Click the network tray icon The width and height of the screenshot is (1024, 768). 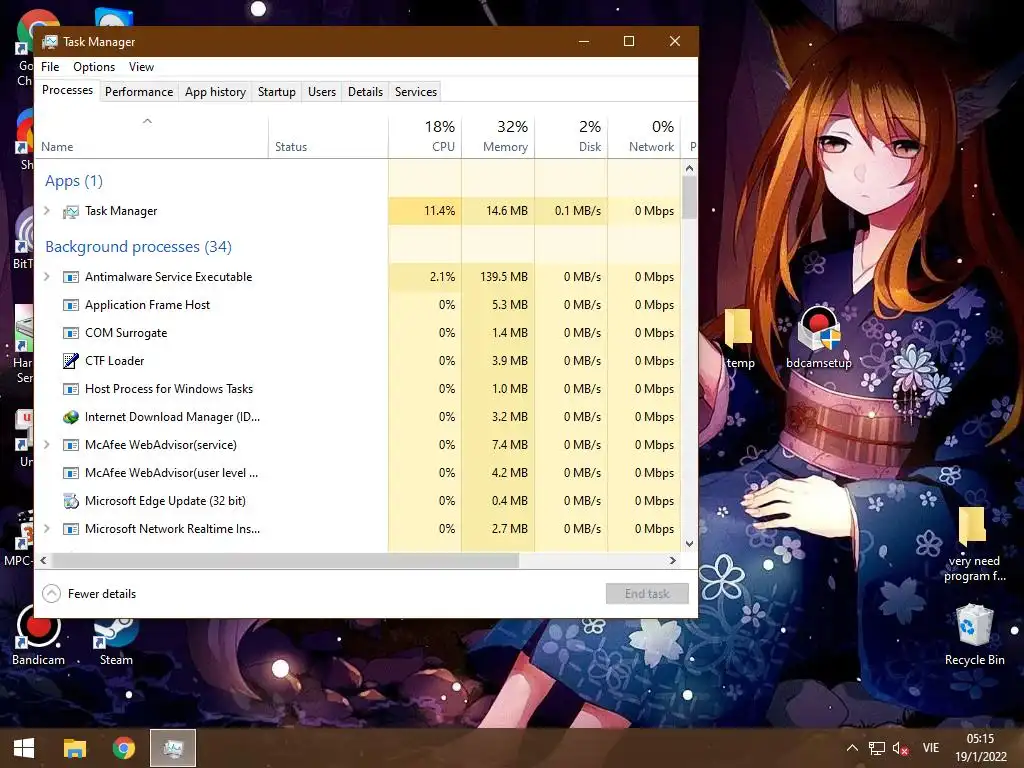click(876, 748)
